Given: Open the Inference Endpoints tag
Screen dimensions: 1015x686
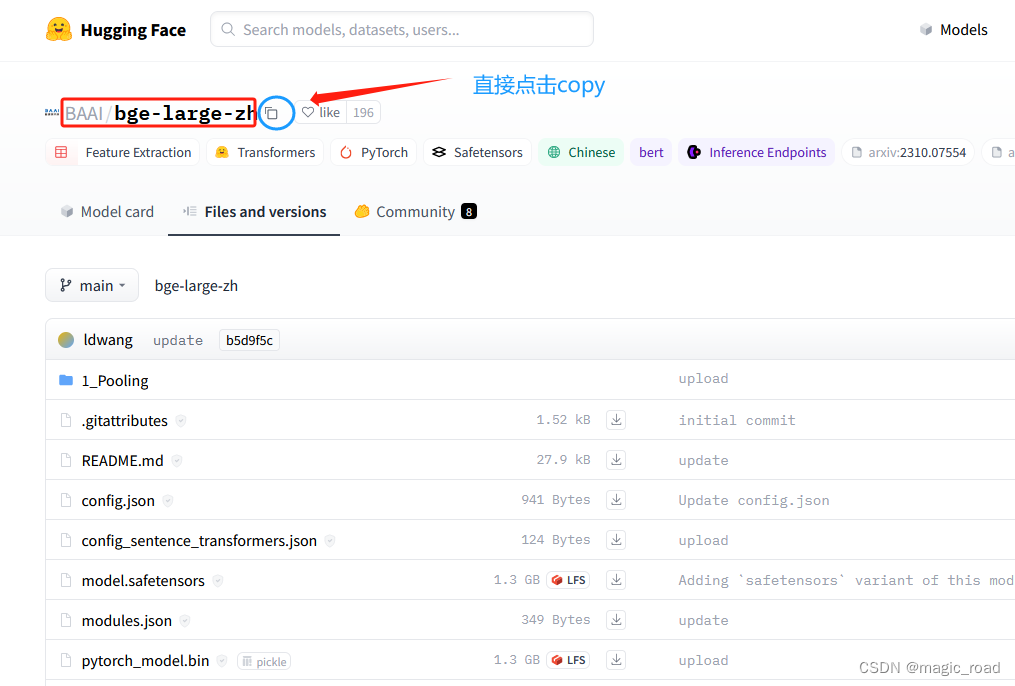Looking at the screenshot, I should (x=758, y=152).
